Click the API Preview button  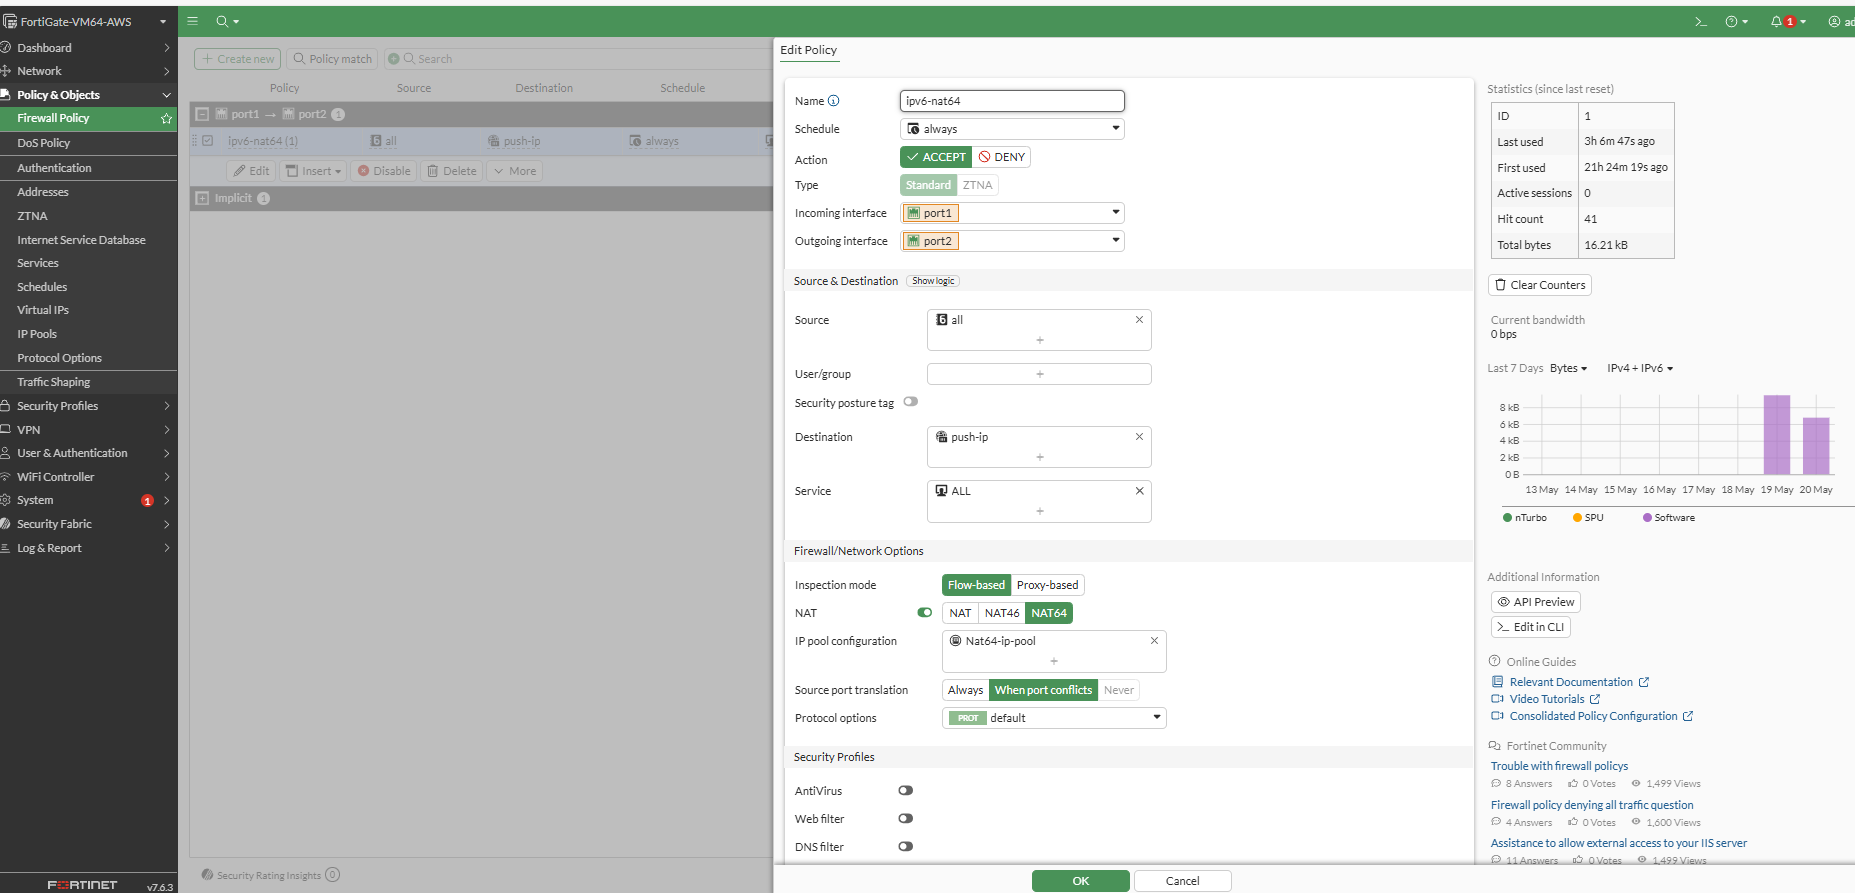(1536, 602)
